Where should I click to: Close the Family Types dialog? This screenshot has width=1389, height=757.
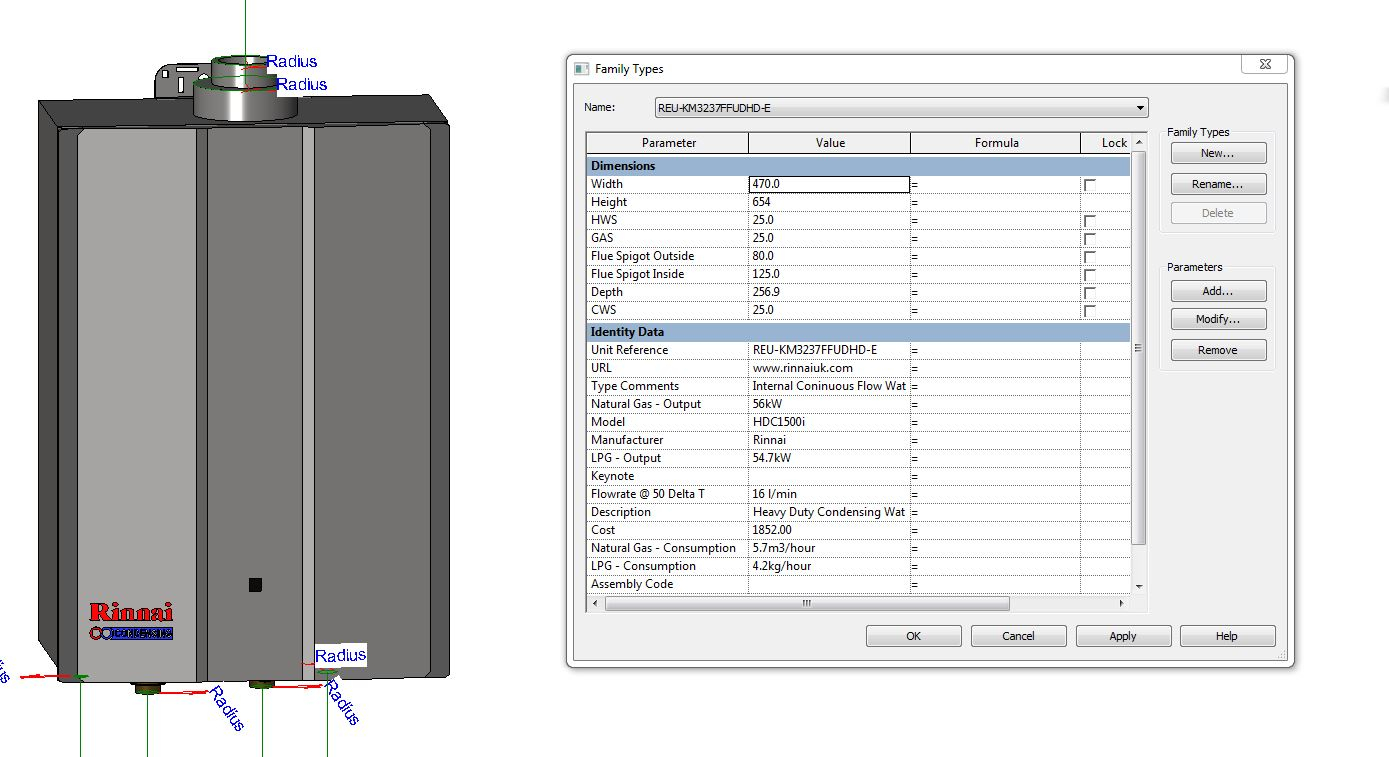[1264, 65]
